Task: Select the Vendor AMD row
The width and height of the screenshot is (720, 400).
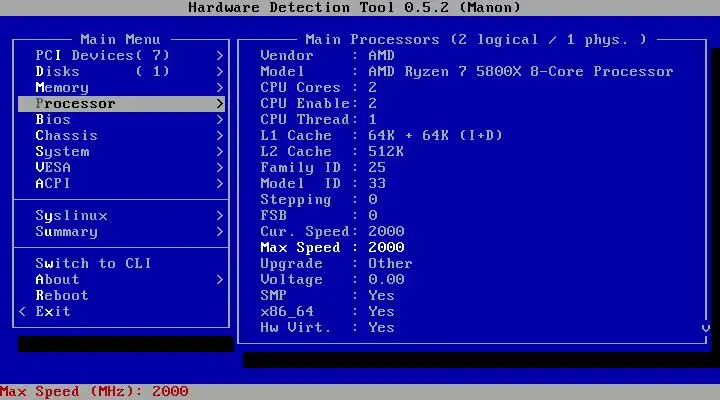Action: [327, 56]
